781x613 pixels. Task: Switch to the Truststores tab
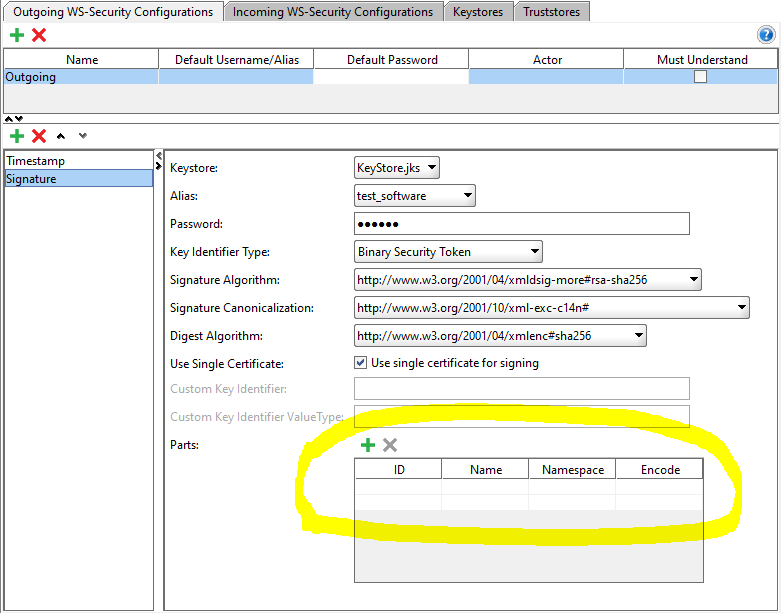click(x=551, y=12)
